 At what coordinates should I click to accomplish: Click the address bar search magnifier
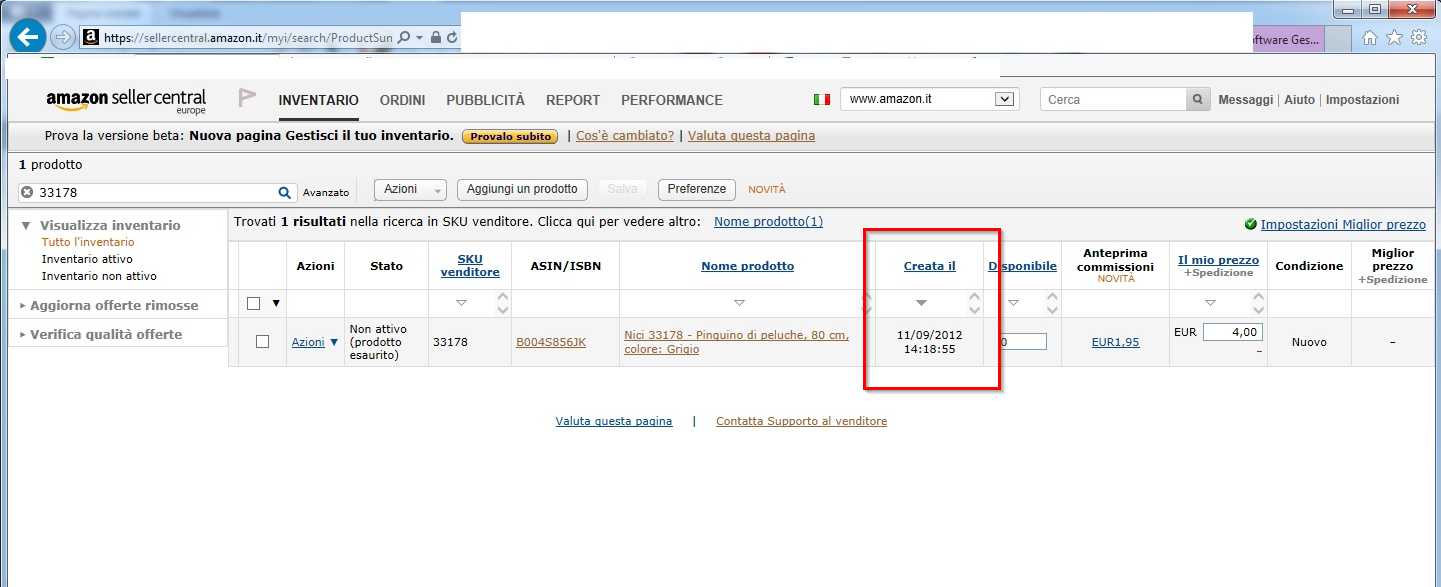[404, 38]
